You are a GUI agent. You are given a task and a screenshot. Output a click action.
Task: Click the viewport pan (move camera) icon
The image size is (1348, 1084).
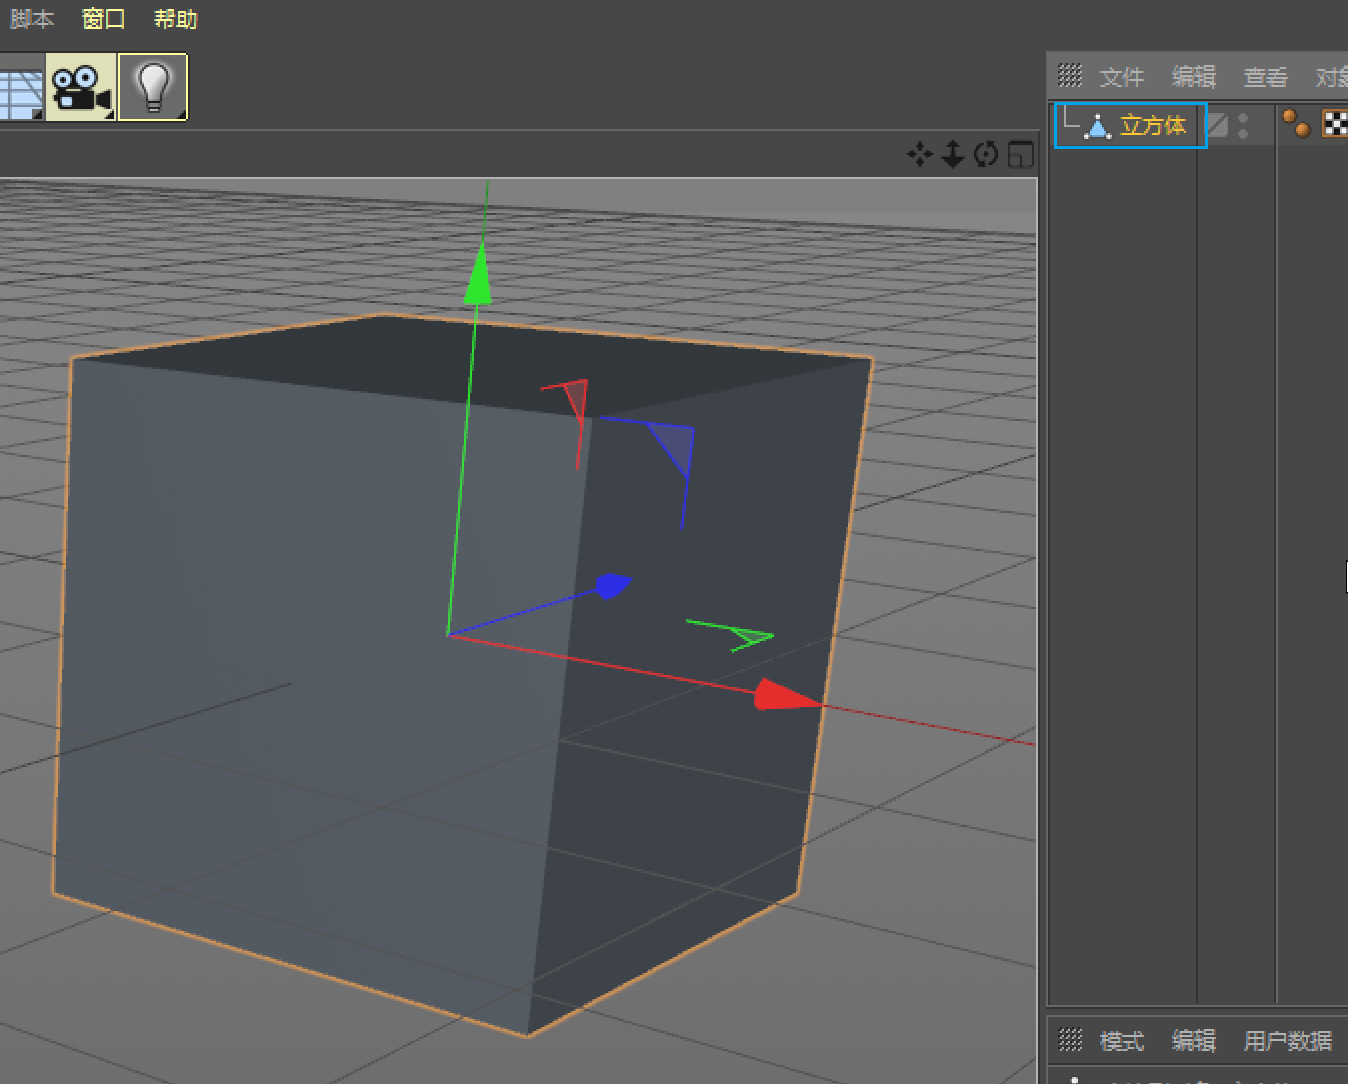919,154
